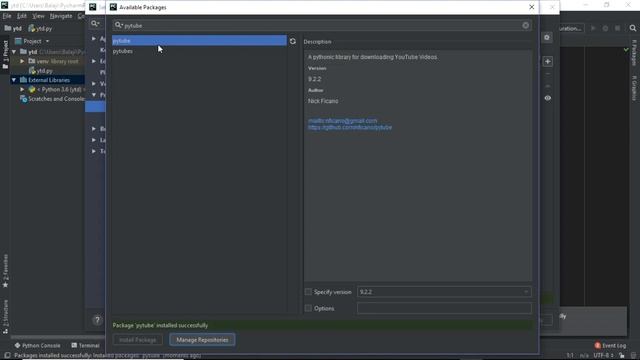
Task: Open the Edit menu
Action: [22, 16]
